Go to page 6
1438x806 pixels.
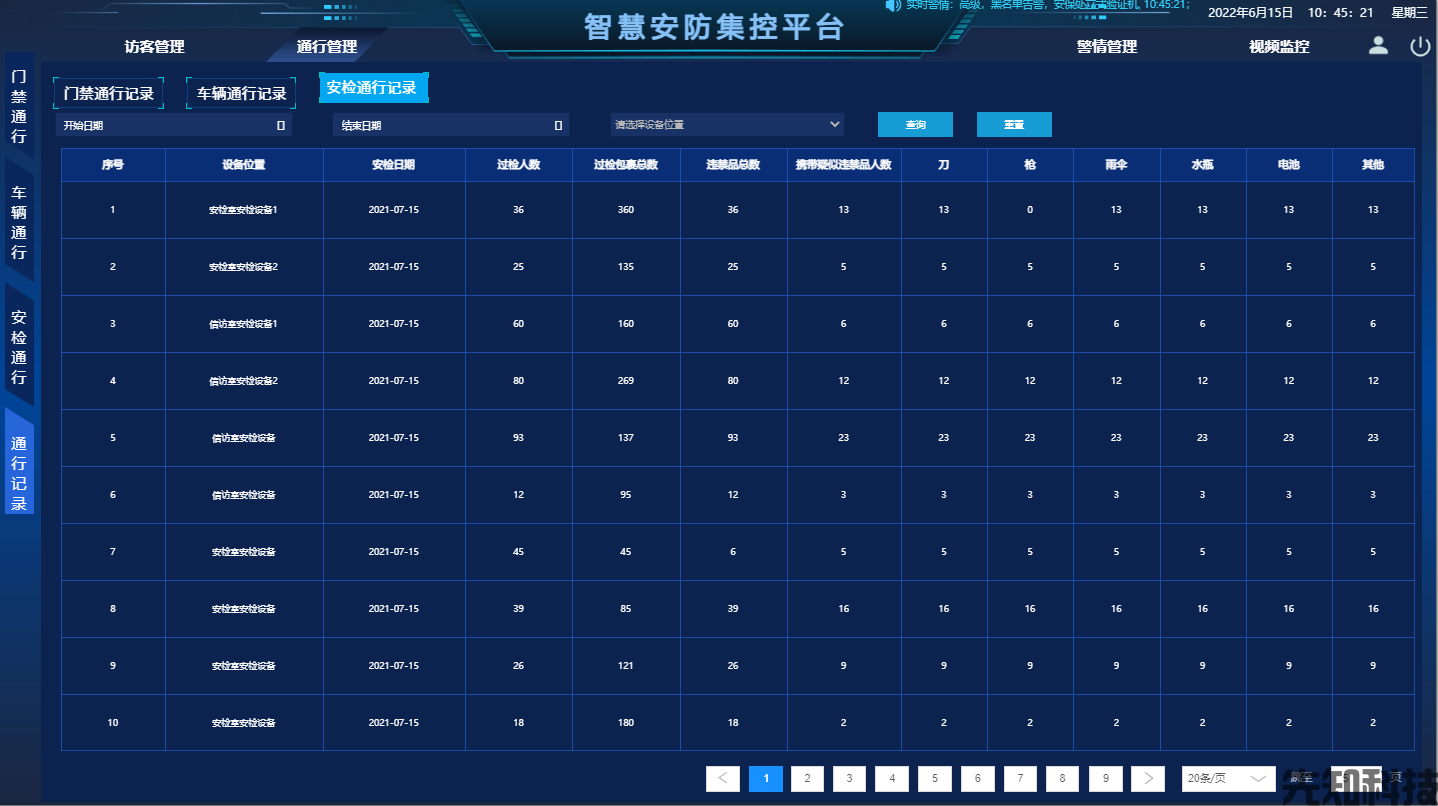978,778
